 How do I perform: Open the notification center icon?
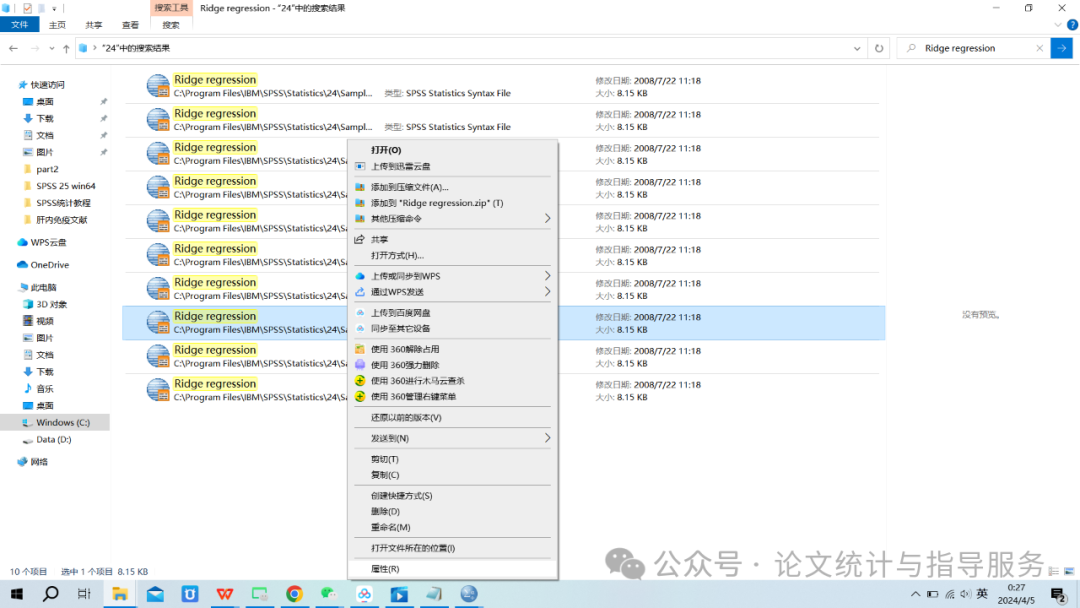click(1059, 594)
